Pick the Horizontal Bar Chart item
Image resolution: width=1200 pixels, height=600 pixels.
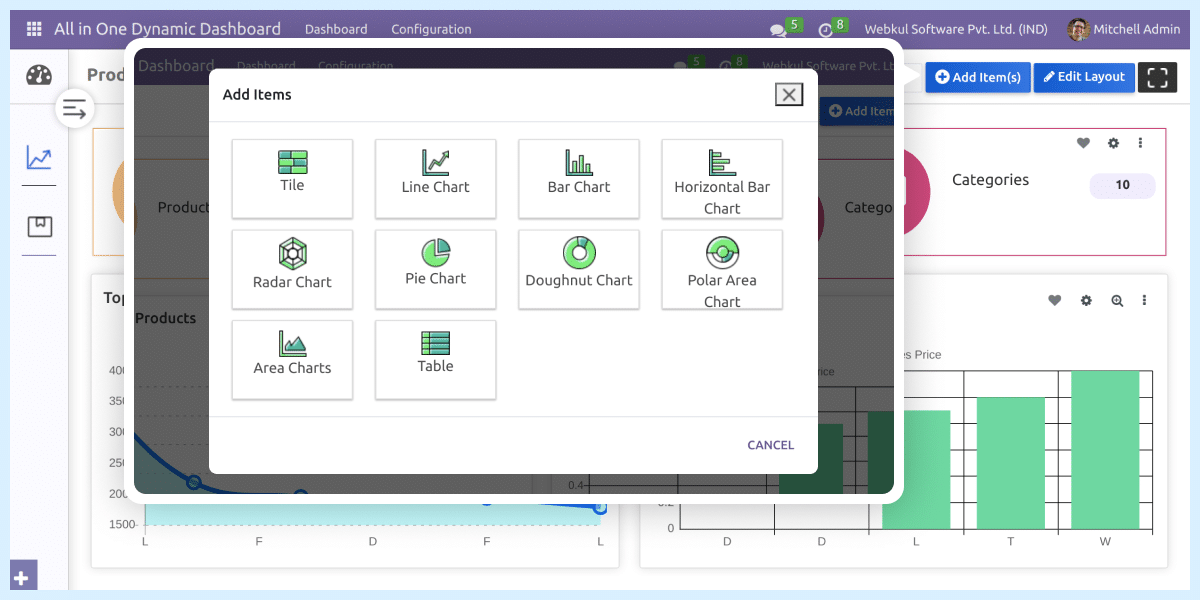click(721, 179)
